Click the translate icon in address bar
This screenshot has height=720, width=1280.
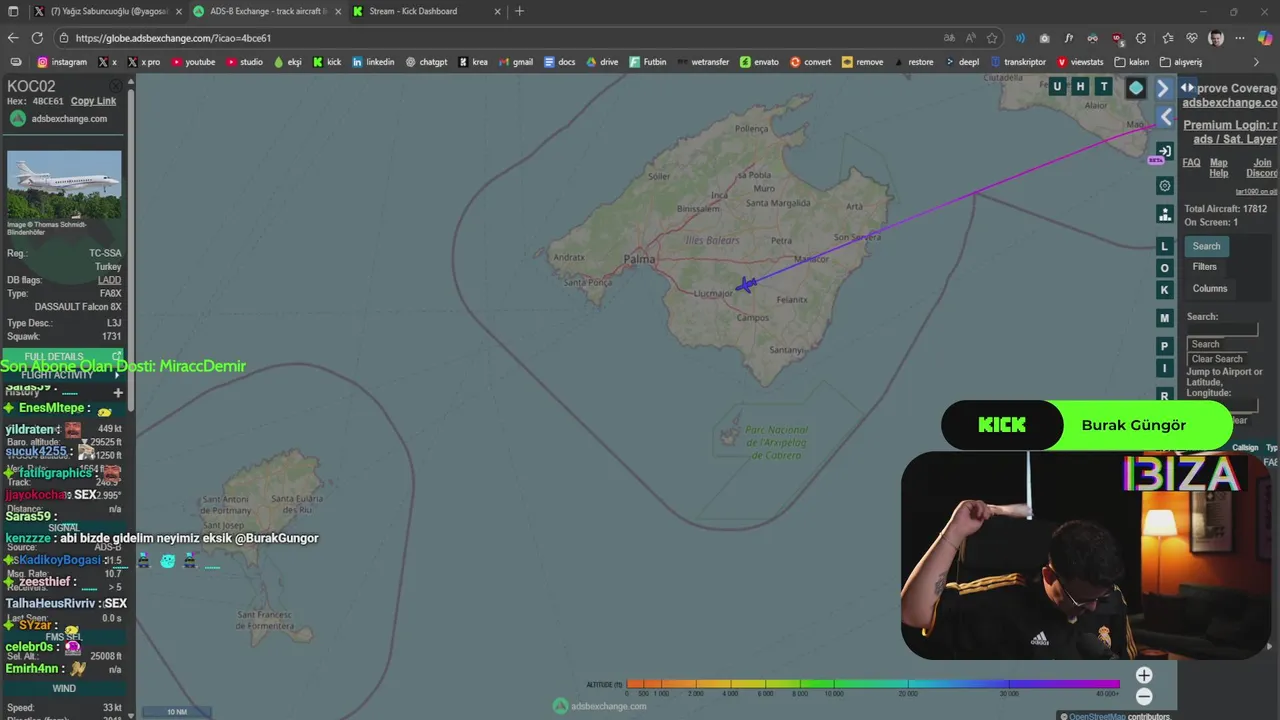(948, 38)
